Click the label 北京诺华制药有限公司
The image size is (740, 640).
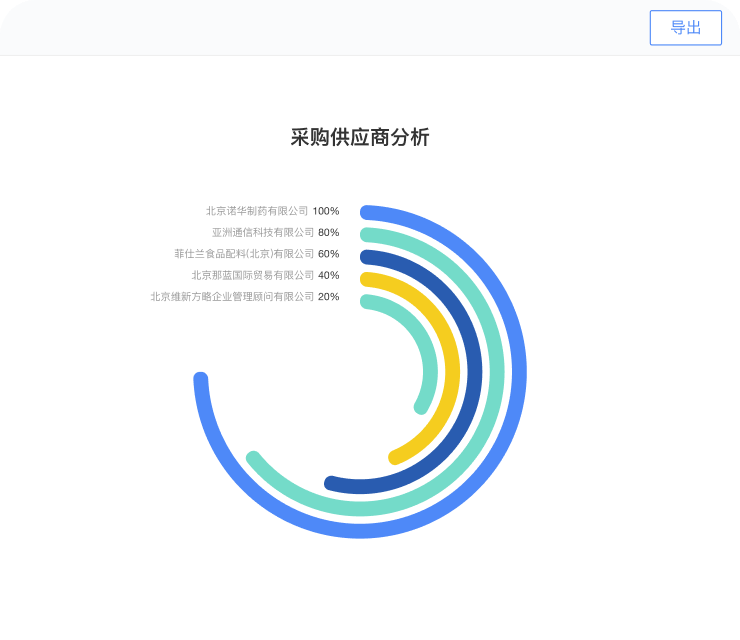(x=257, y=211)
